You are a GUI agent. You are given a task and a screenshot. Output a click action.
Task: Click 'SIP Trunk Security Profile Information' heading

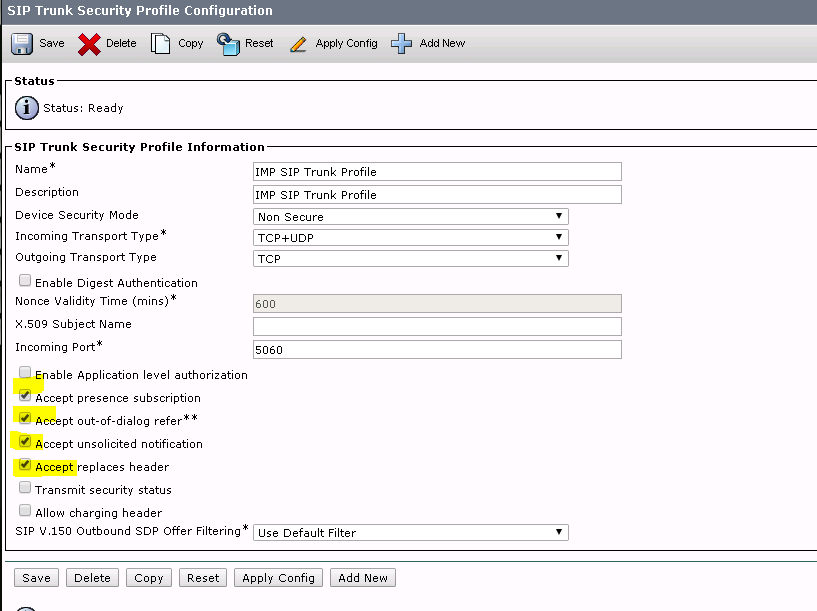point(139,147)
